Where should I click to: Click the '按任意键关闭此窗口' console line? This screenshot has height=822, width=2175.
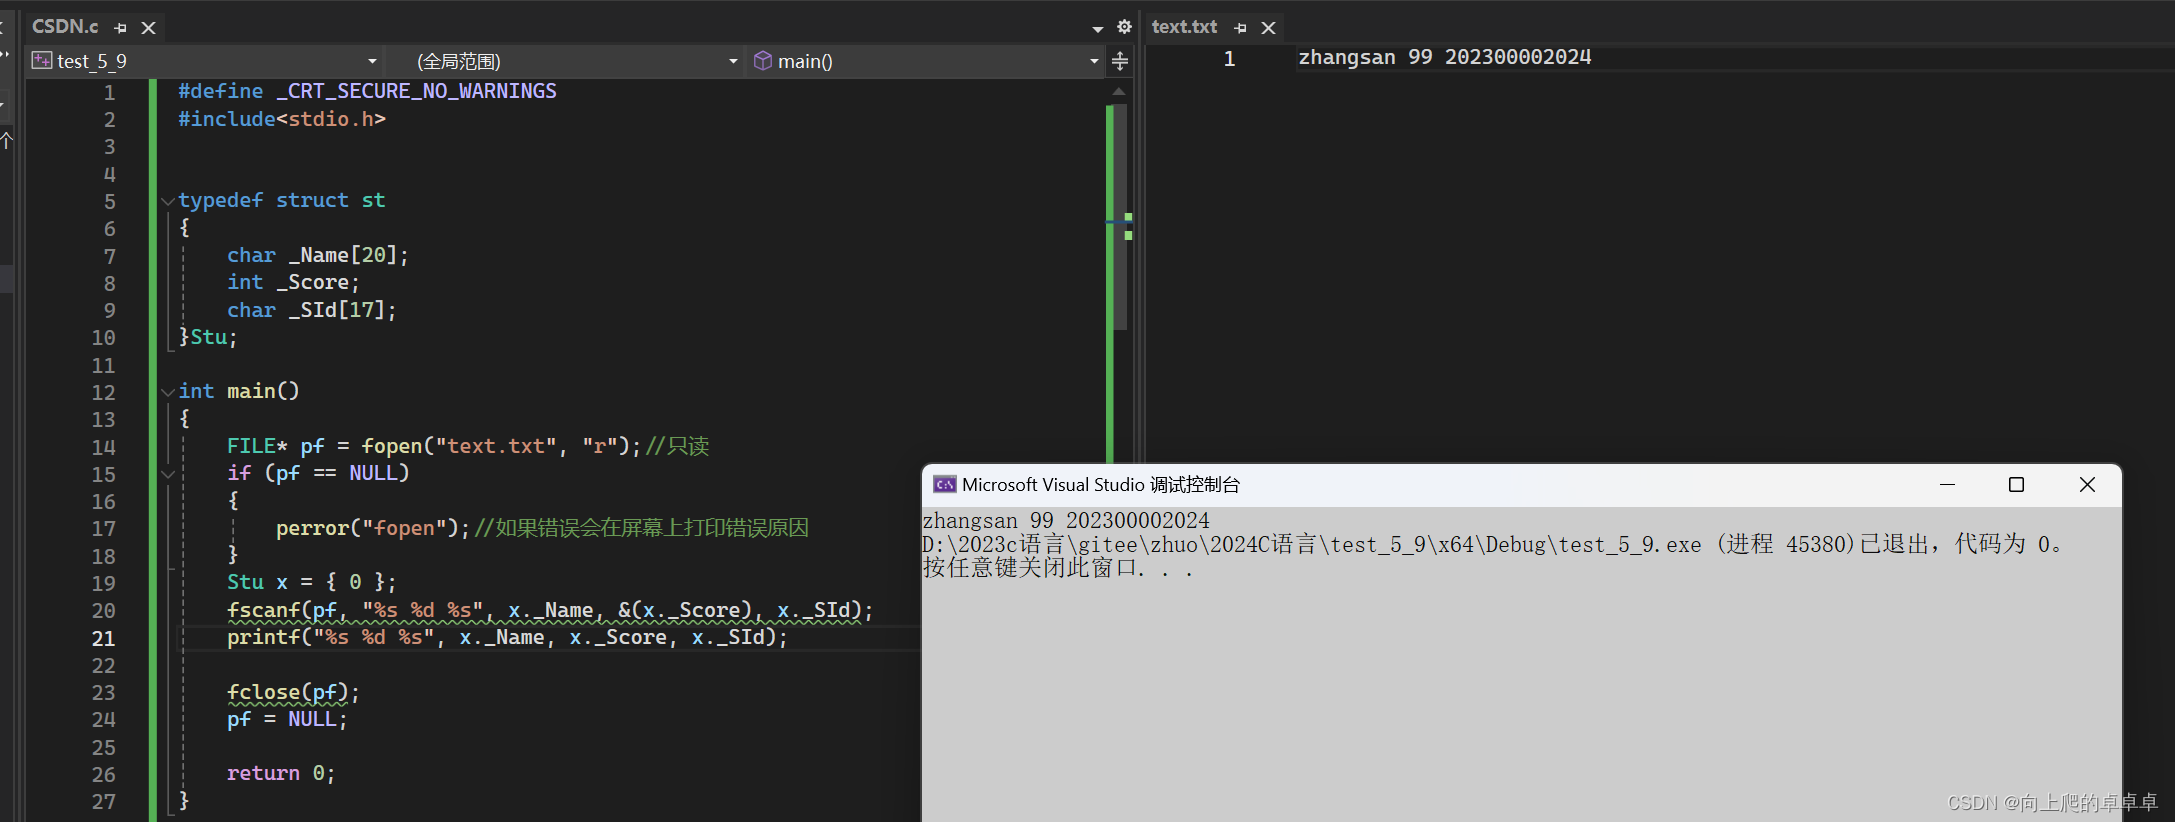click(x=1058, y=569)
